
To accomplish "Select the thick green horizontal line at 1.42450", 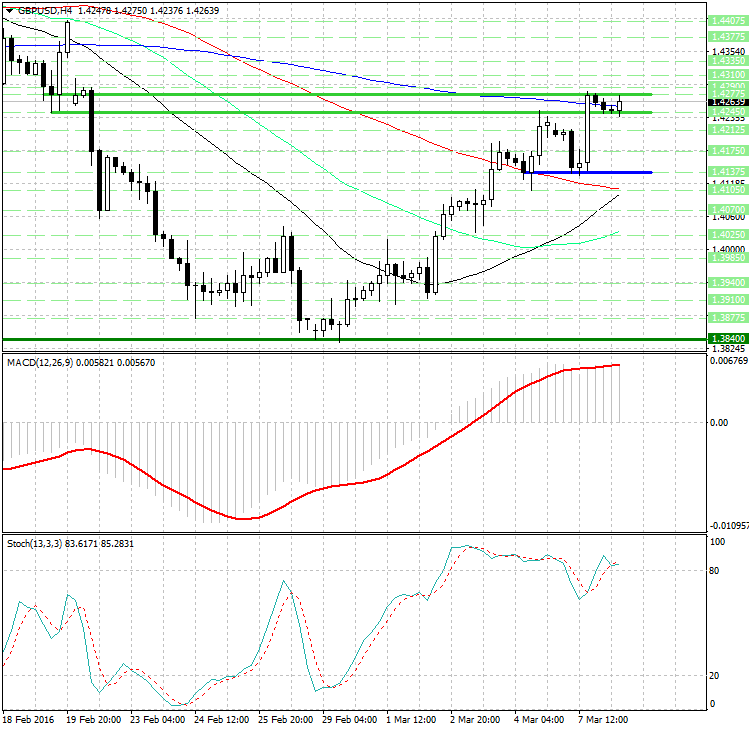I will 352,113.
